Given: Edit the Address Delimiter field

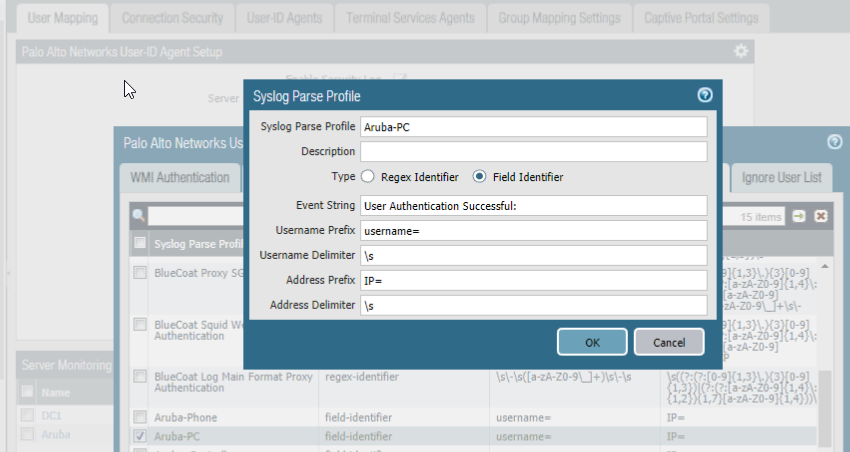Looking at the screenshot, I should tap(533, 306).
